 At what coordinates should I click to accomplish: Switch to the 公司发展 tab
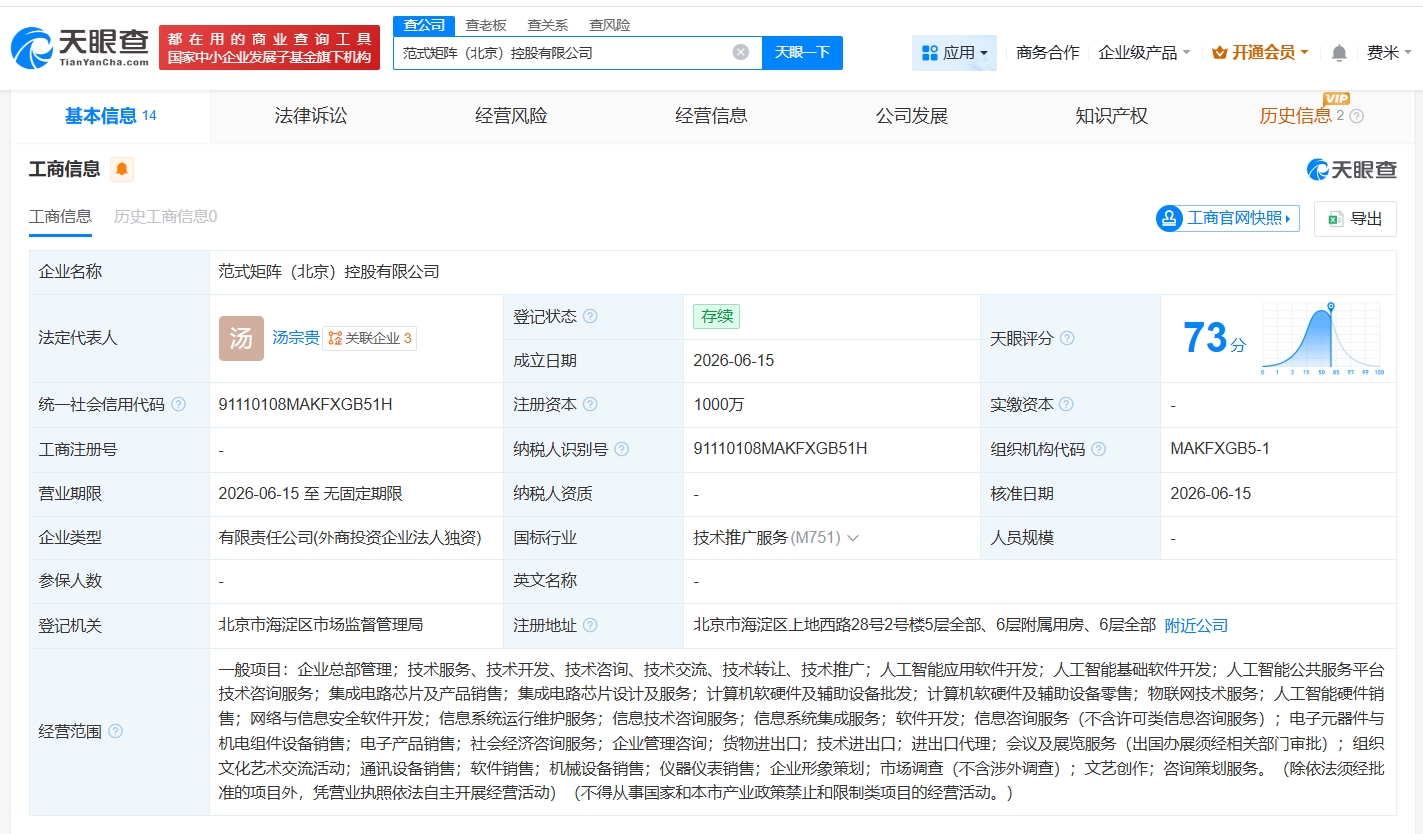coord(911,116)
